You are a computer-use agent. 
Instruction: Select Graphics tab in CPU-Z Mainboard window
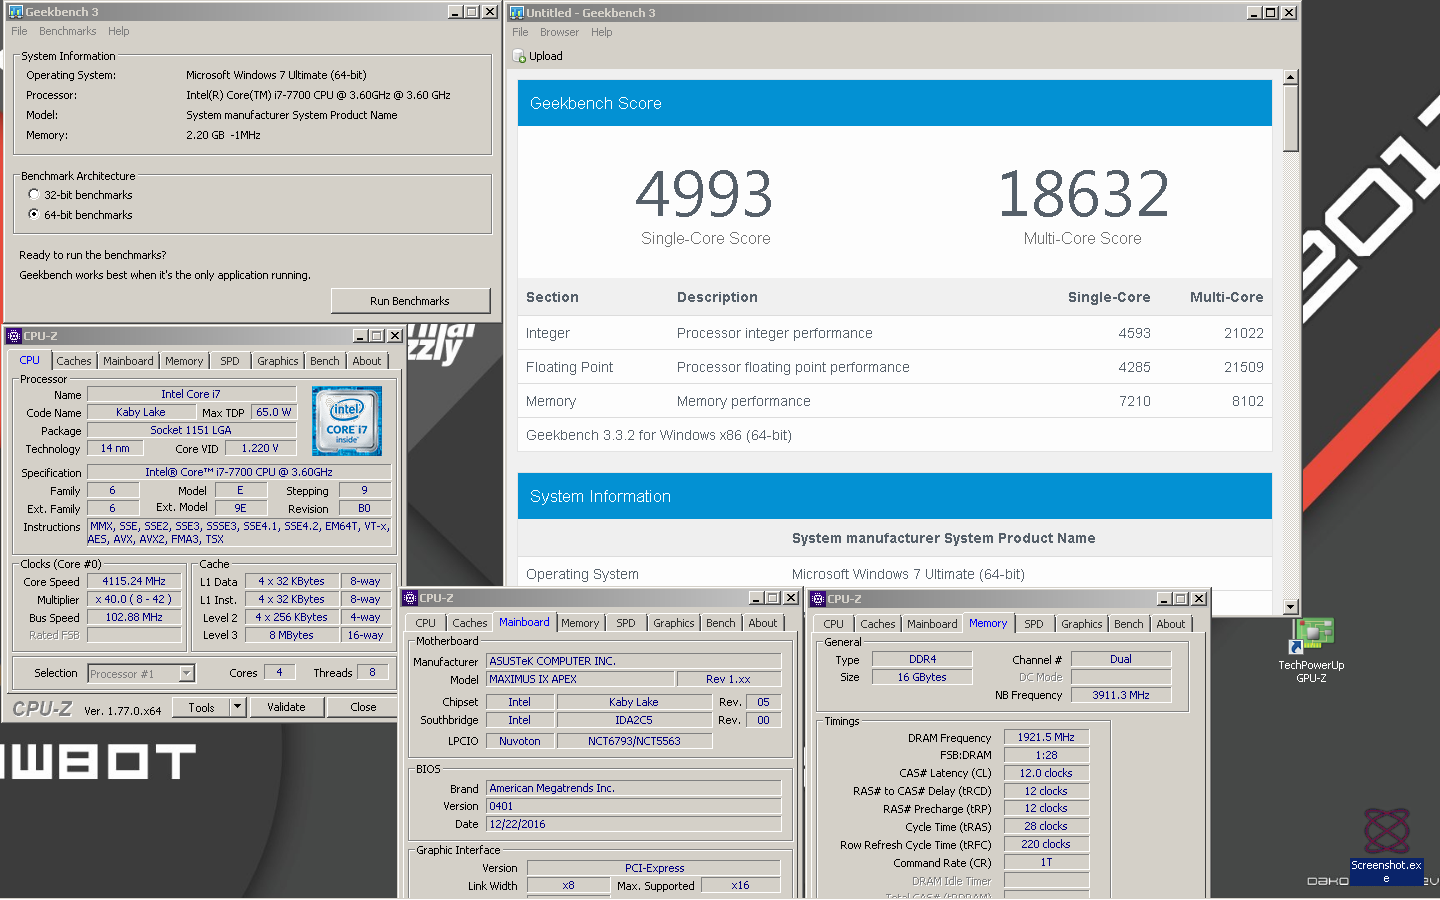(x=674, y=623)
